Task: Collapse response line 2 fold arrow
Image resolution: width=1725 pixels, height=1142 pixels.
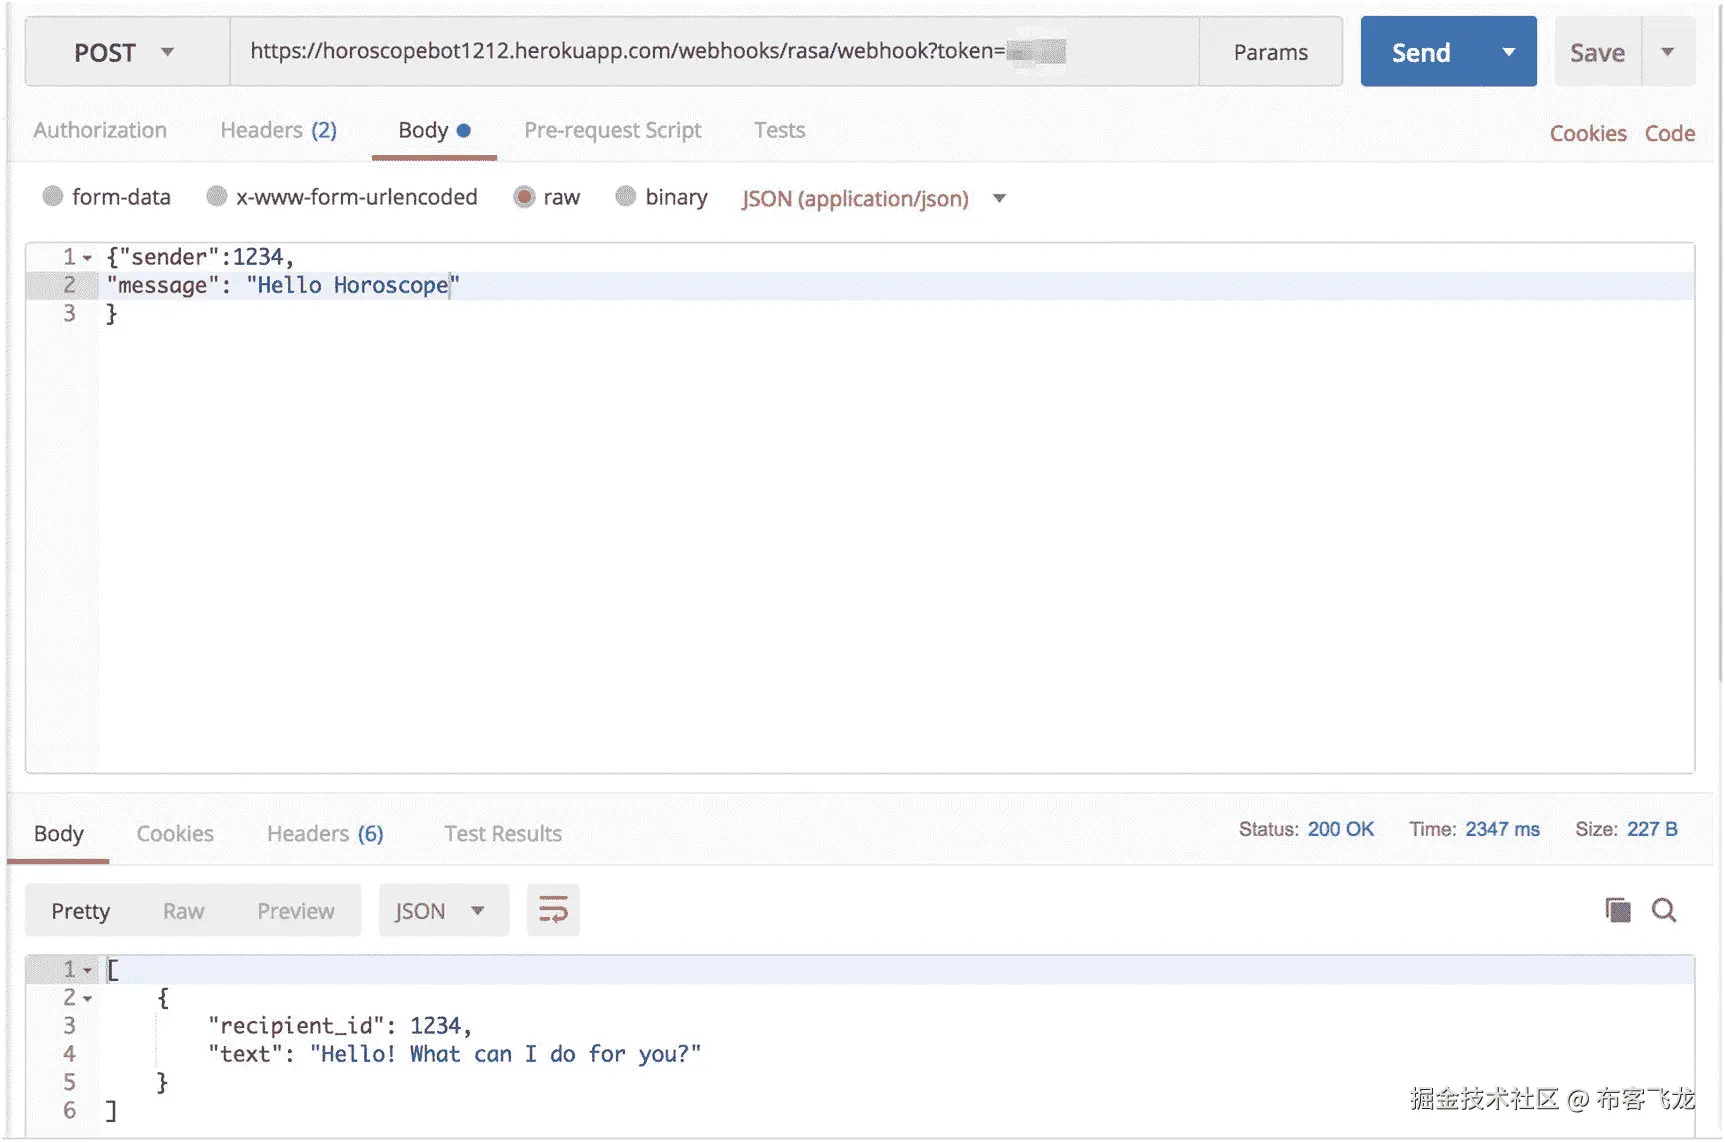Action: coord(88,998)
